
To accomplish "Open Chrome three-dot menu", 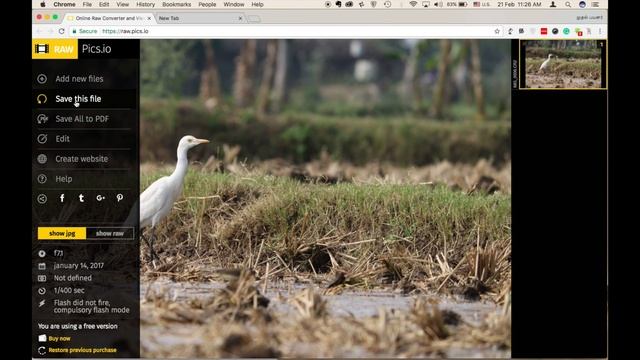I will pos(600,31).
